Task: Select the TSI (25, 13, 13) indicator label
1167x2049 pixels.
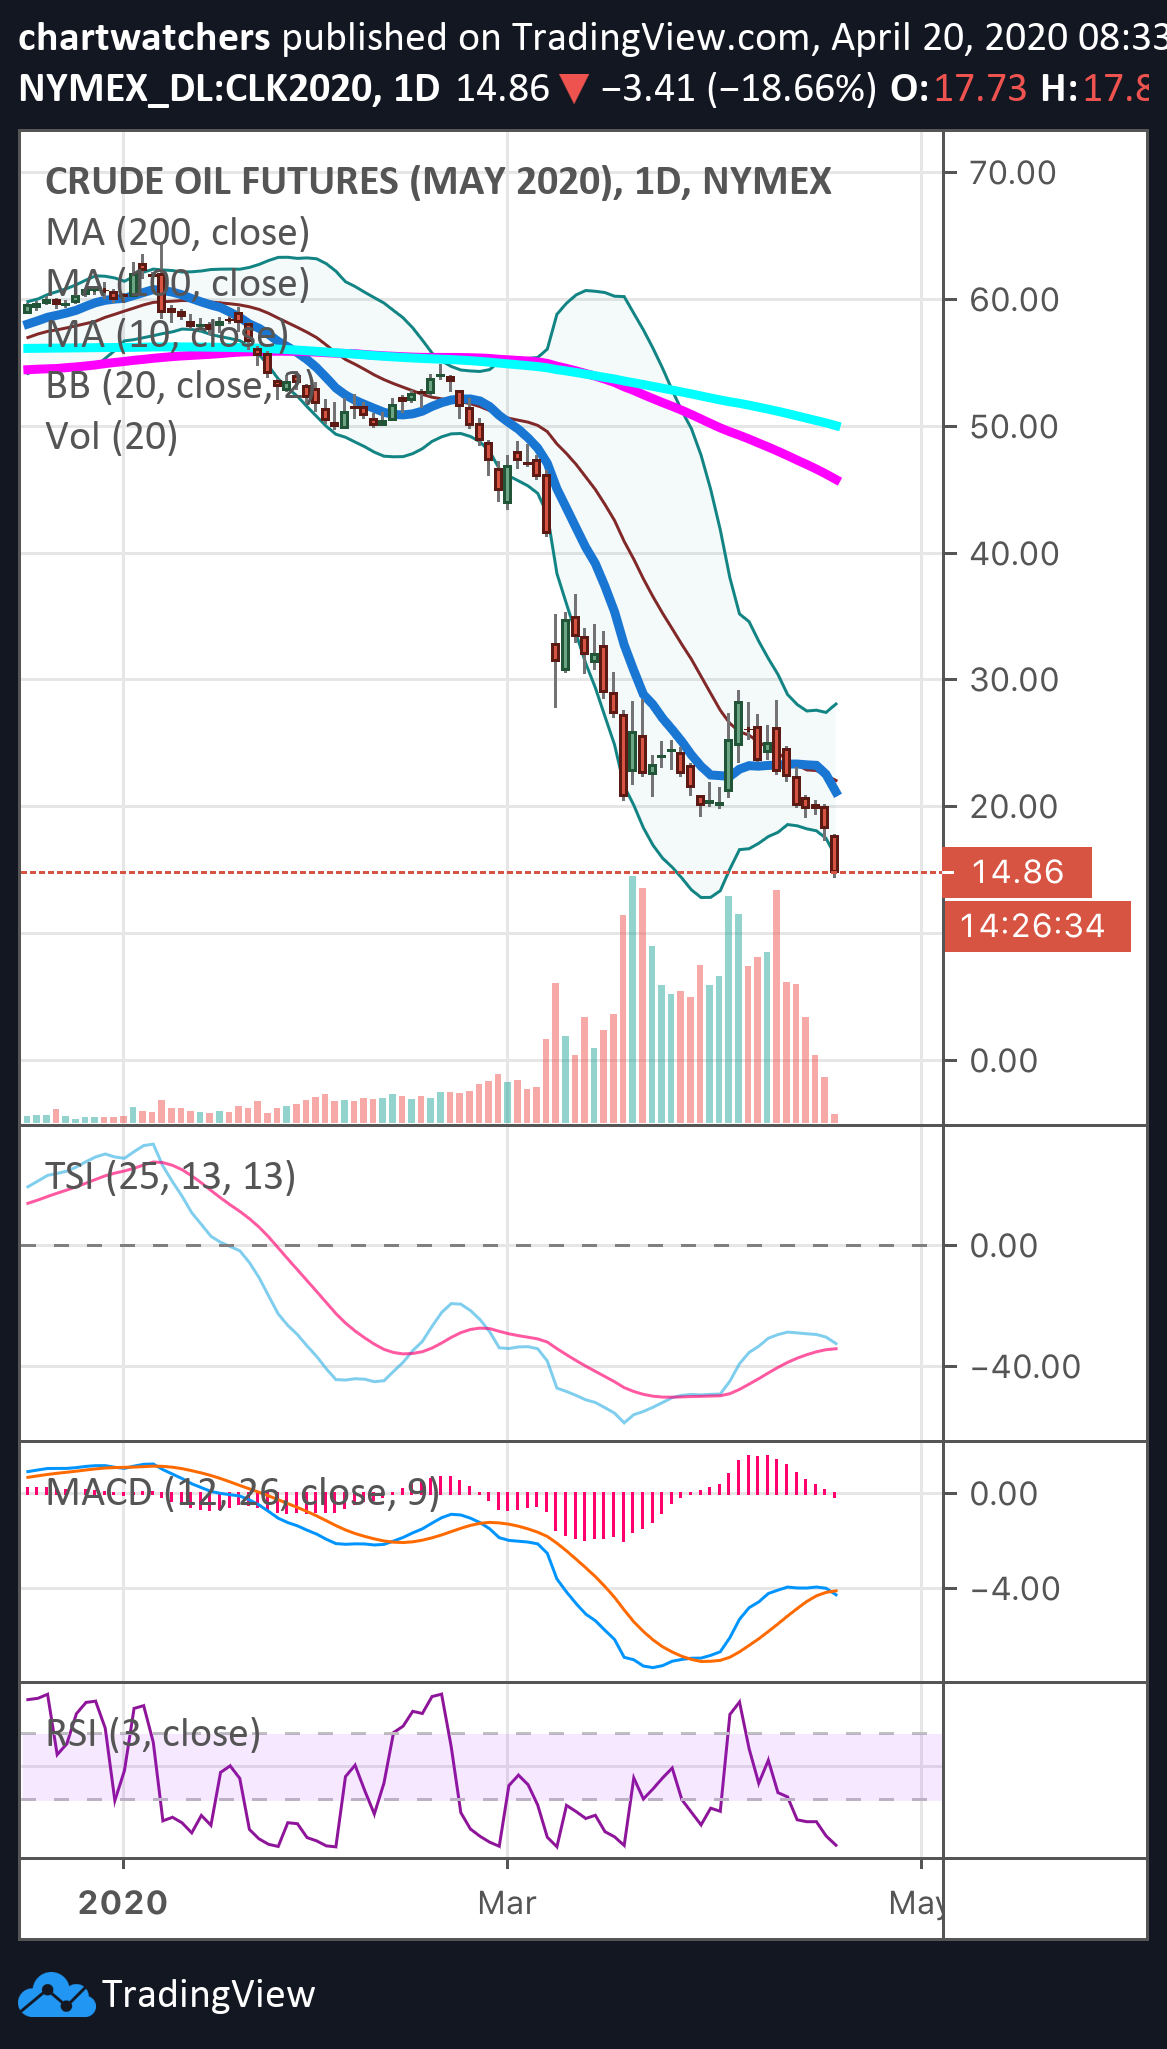Action: 171,1176
